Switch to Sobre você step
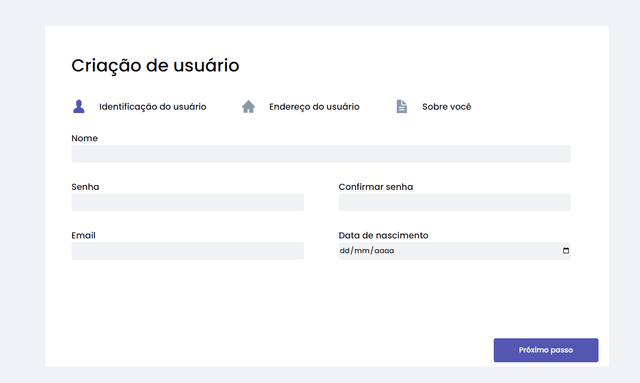The width and height of the screenshot is (640, 383). pos(447,107)
